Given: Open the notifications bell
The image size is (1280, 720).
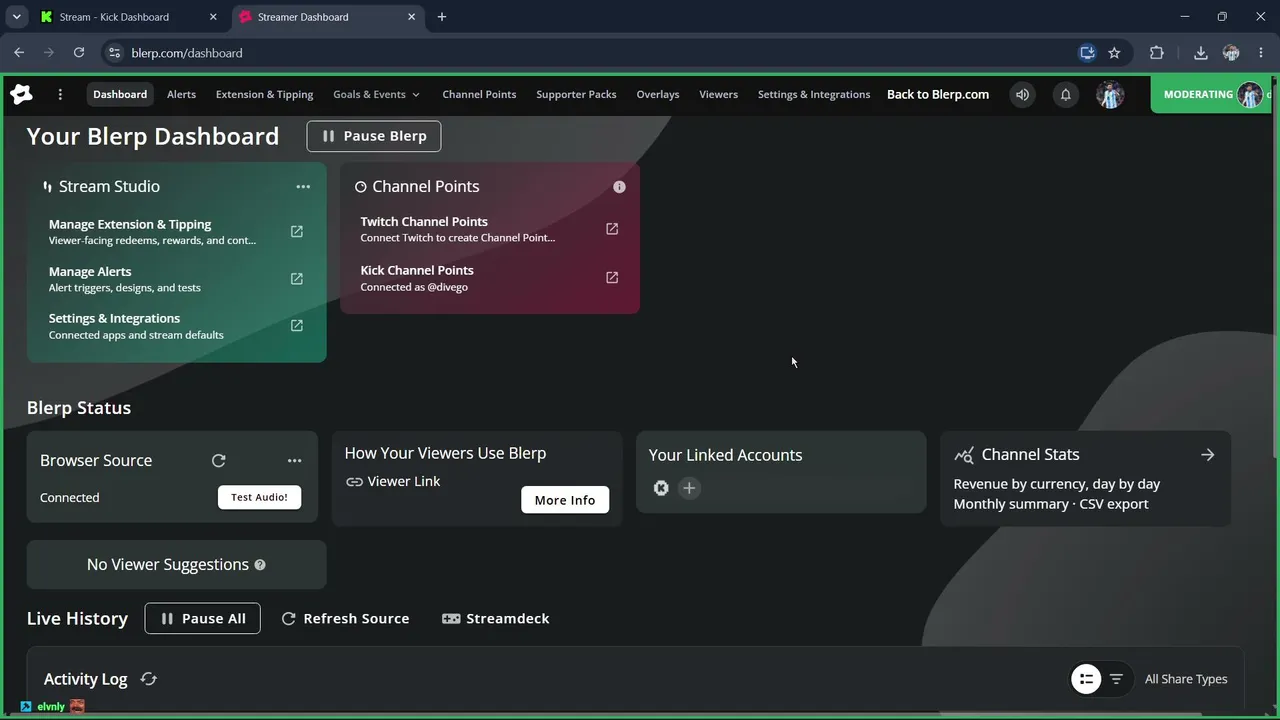Looking at the screenshot, I should pyautogui.click(x=1066, y=94).
